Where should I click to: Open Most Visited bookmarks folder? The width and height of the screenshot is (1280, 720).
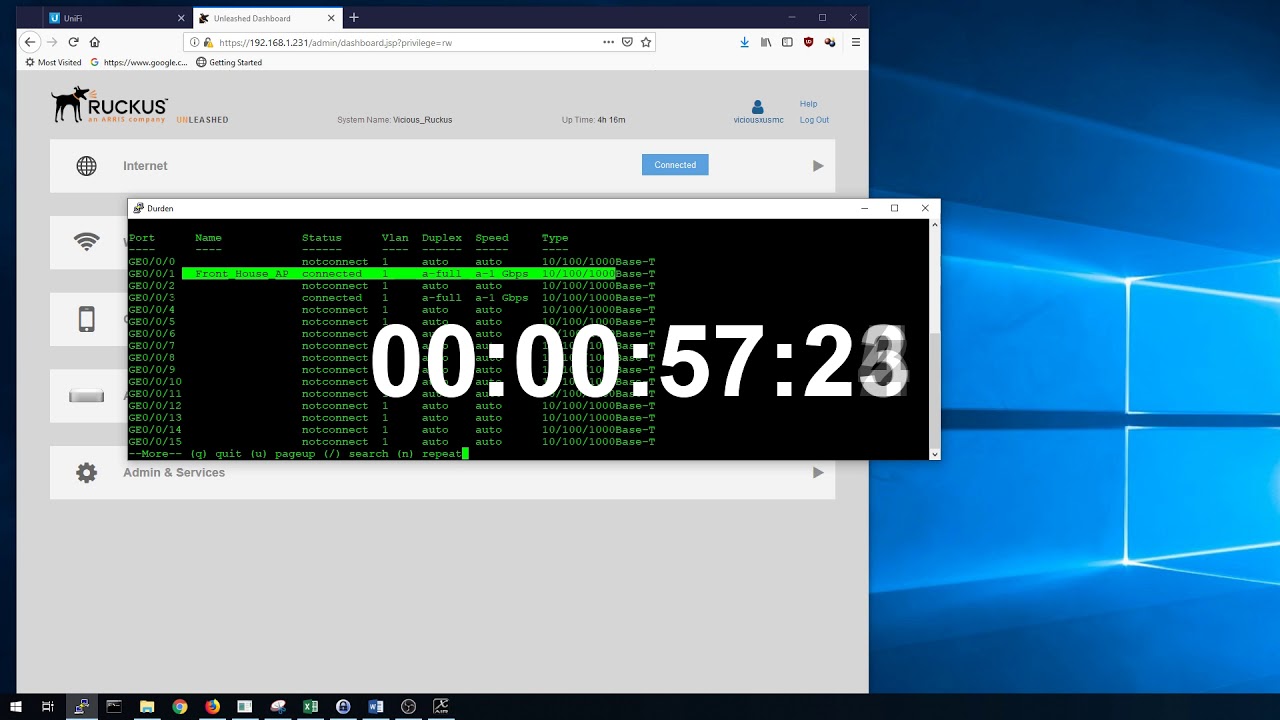(53, 62)
